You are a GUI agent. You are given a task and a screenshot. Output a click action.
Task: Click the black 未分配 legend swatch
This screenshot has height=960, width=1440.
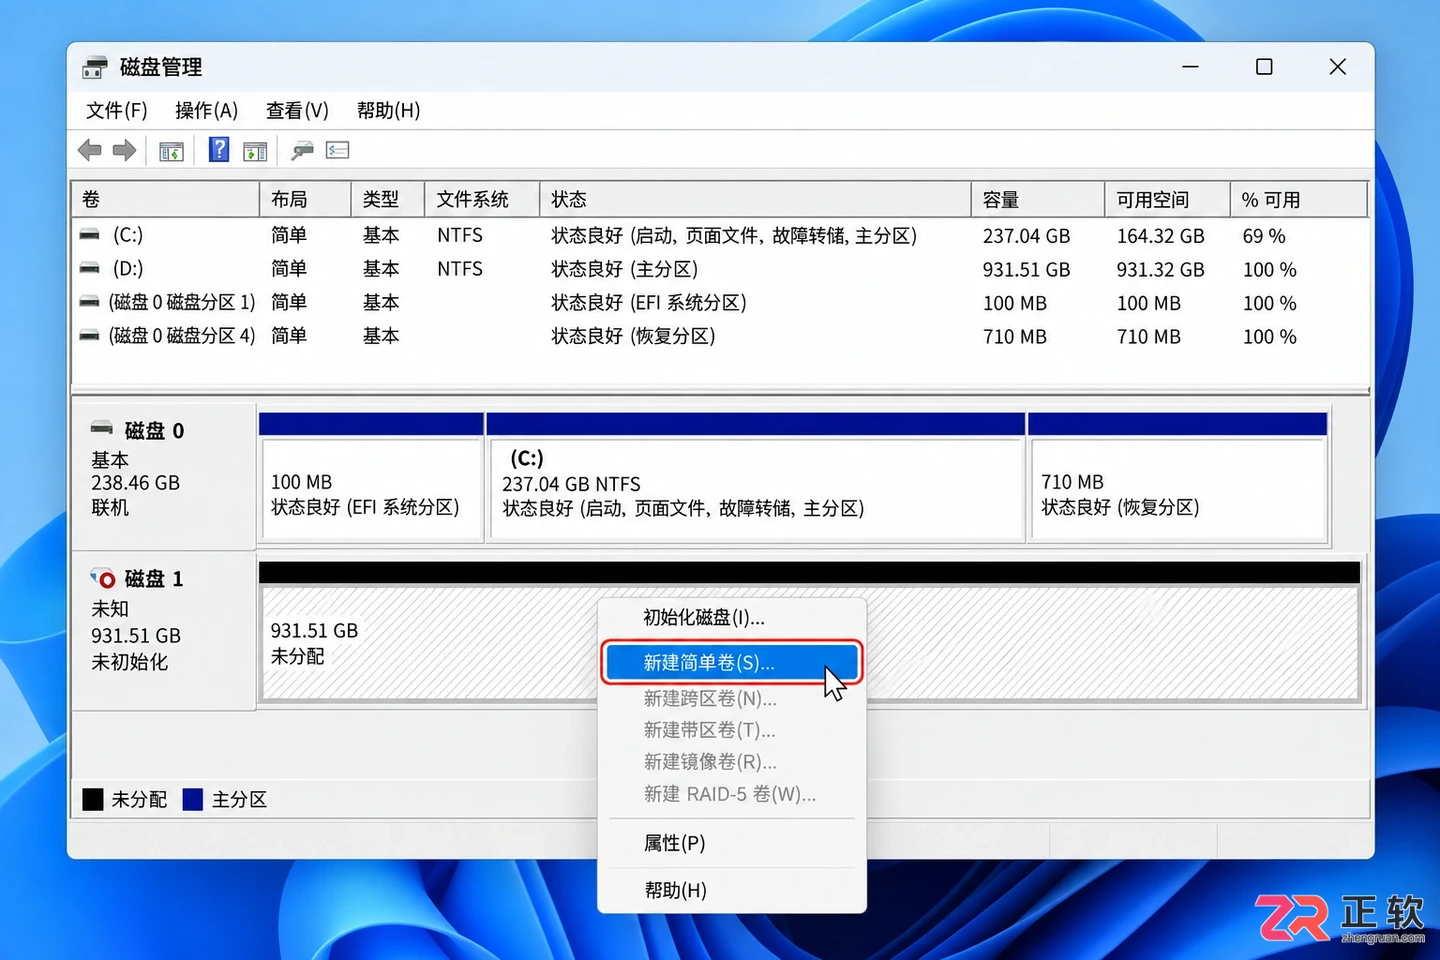93,799
